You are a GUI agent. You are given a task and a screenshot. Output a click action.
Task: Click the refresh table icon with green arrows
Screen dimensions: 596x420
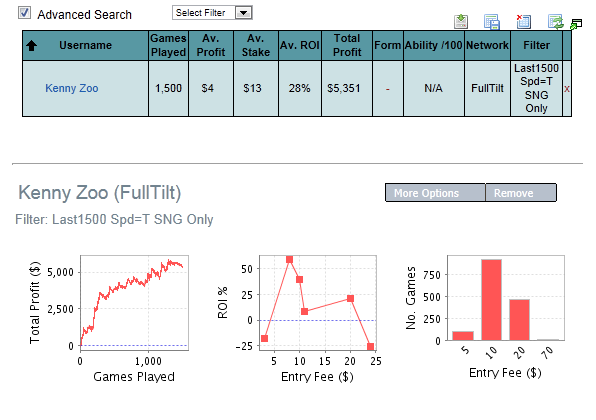556,22
